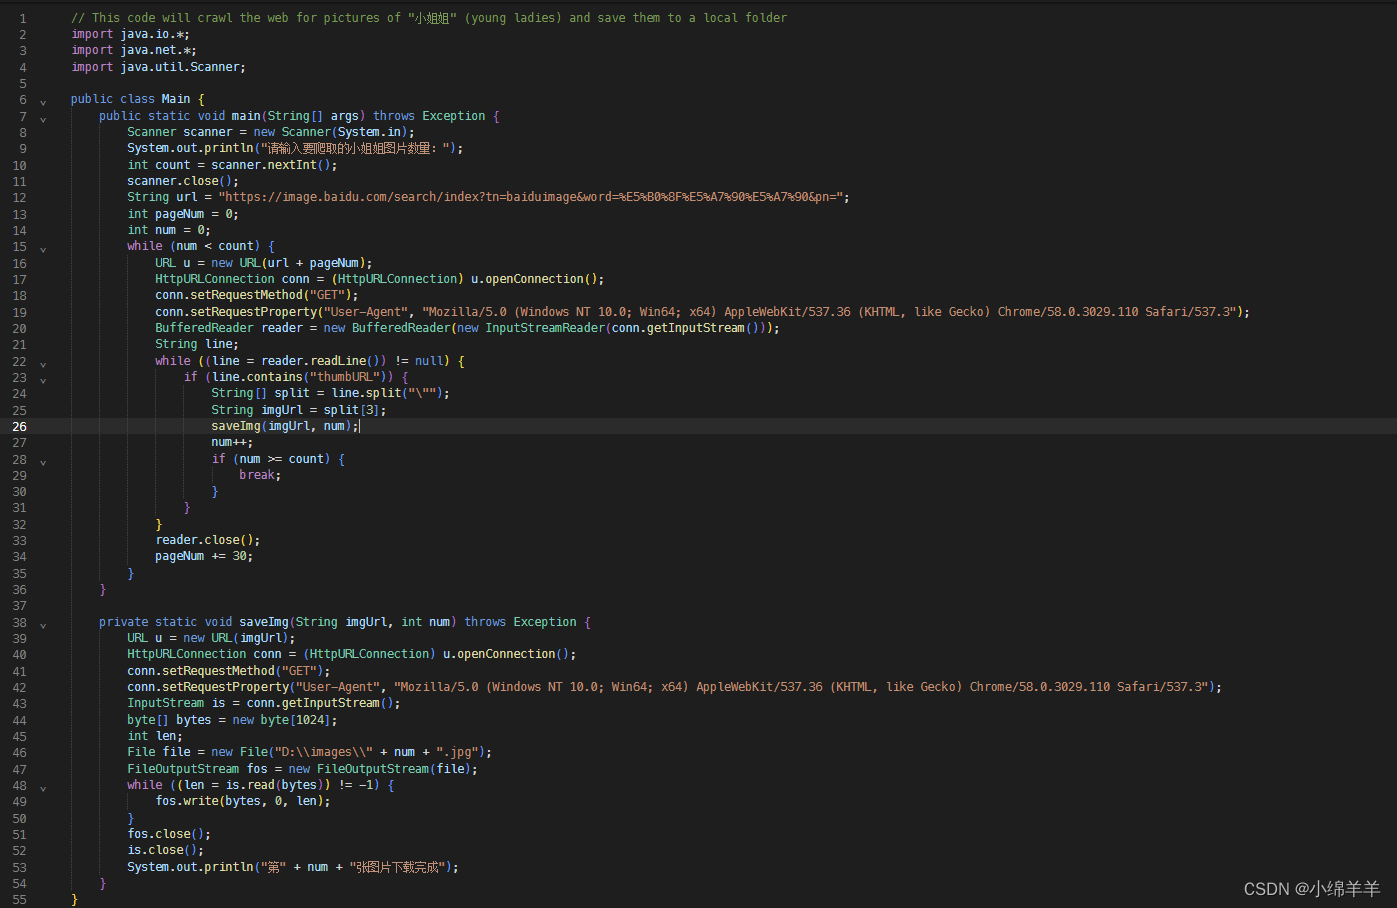This screenshot has width=1397, height=908.
Task: Collapse the main method fold arrow
Action: [43, 119]
